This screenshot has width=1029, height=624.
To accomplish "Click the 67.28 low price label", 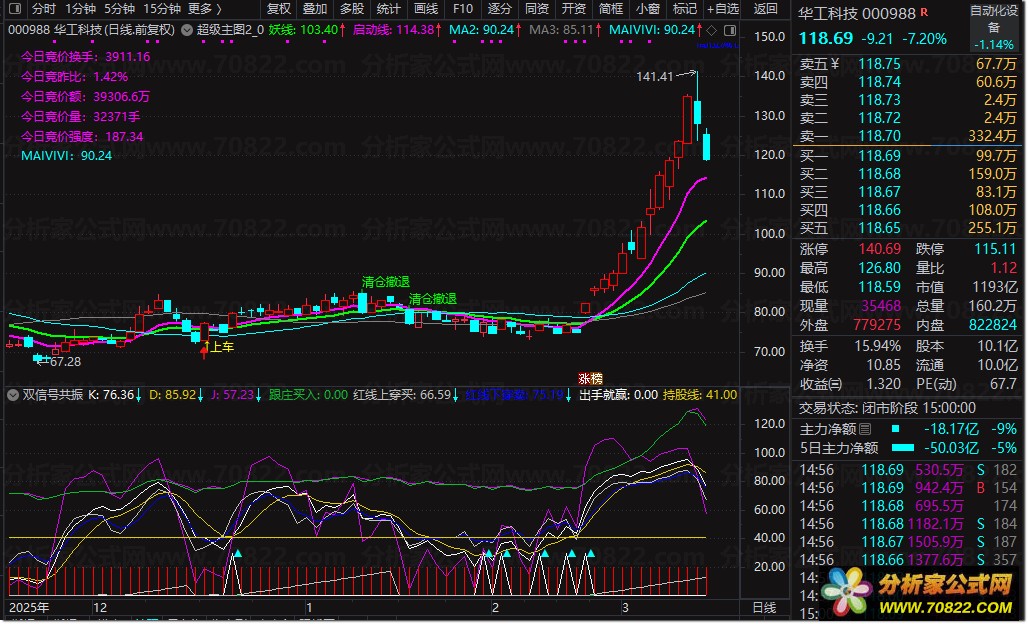I will [x=65, y=362].
